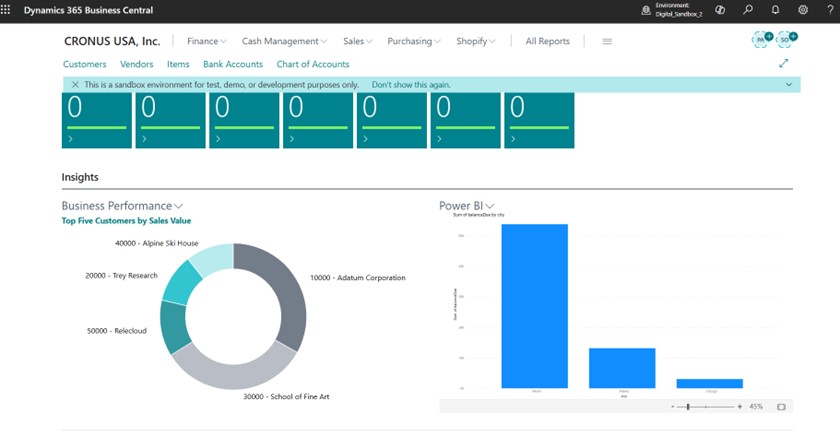Open the Power BI part dropdown
The width and height of the screenshot is (840, 437).
tap(467, 206)
